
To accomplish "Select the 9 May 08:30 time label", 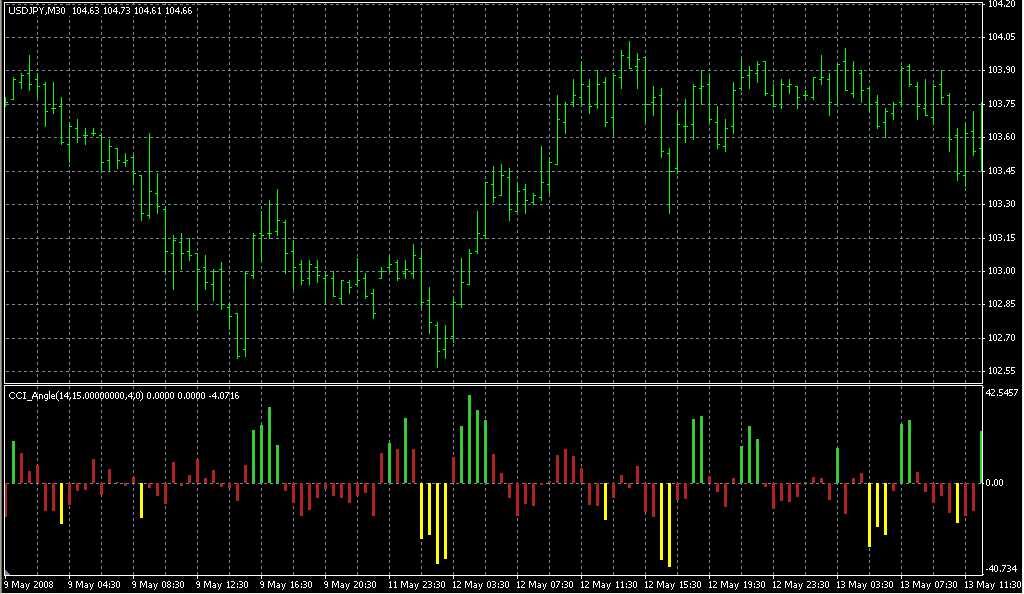I will pyautogui.click(x=158, y=585).
